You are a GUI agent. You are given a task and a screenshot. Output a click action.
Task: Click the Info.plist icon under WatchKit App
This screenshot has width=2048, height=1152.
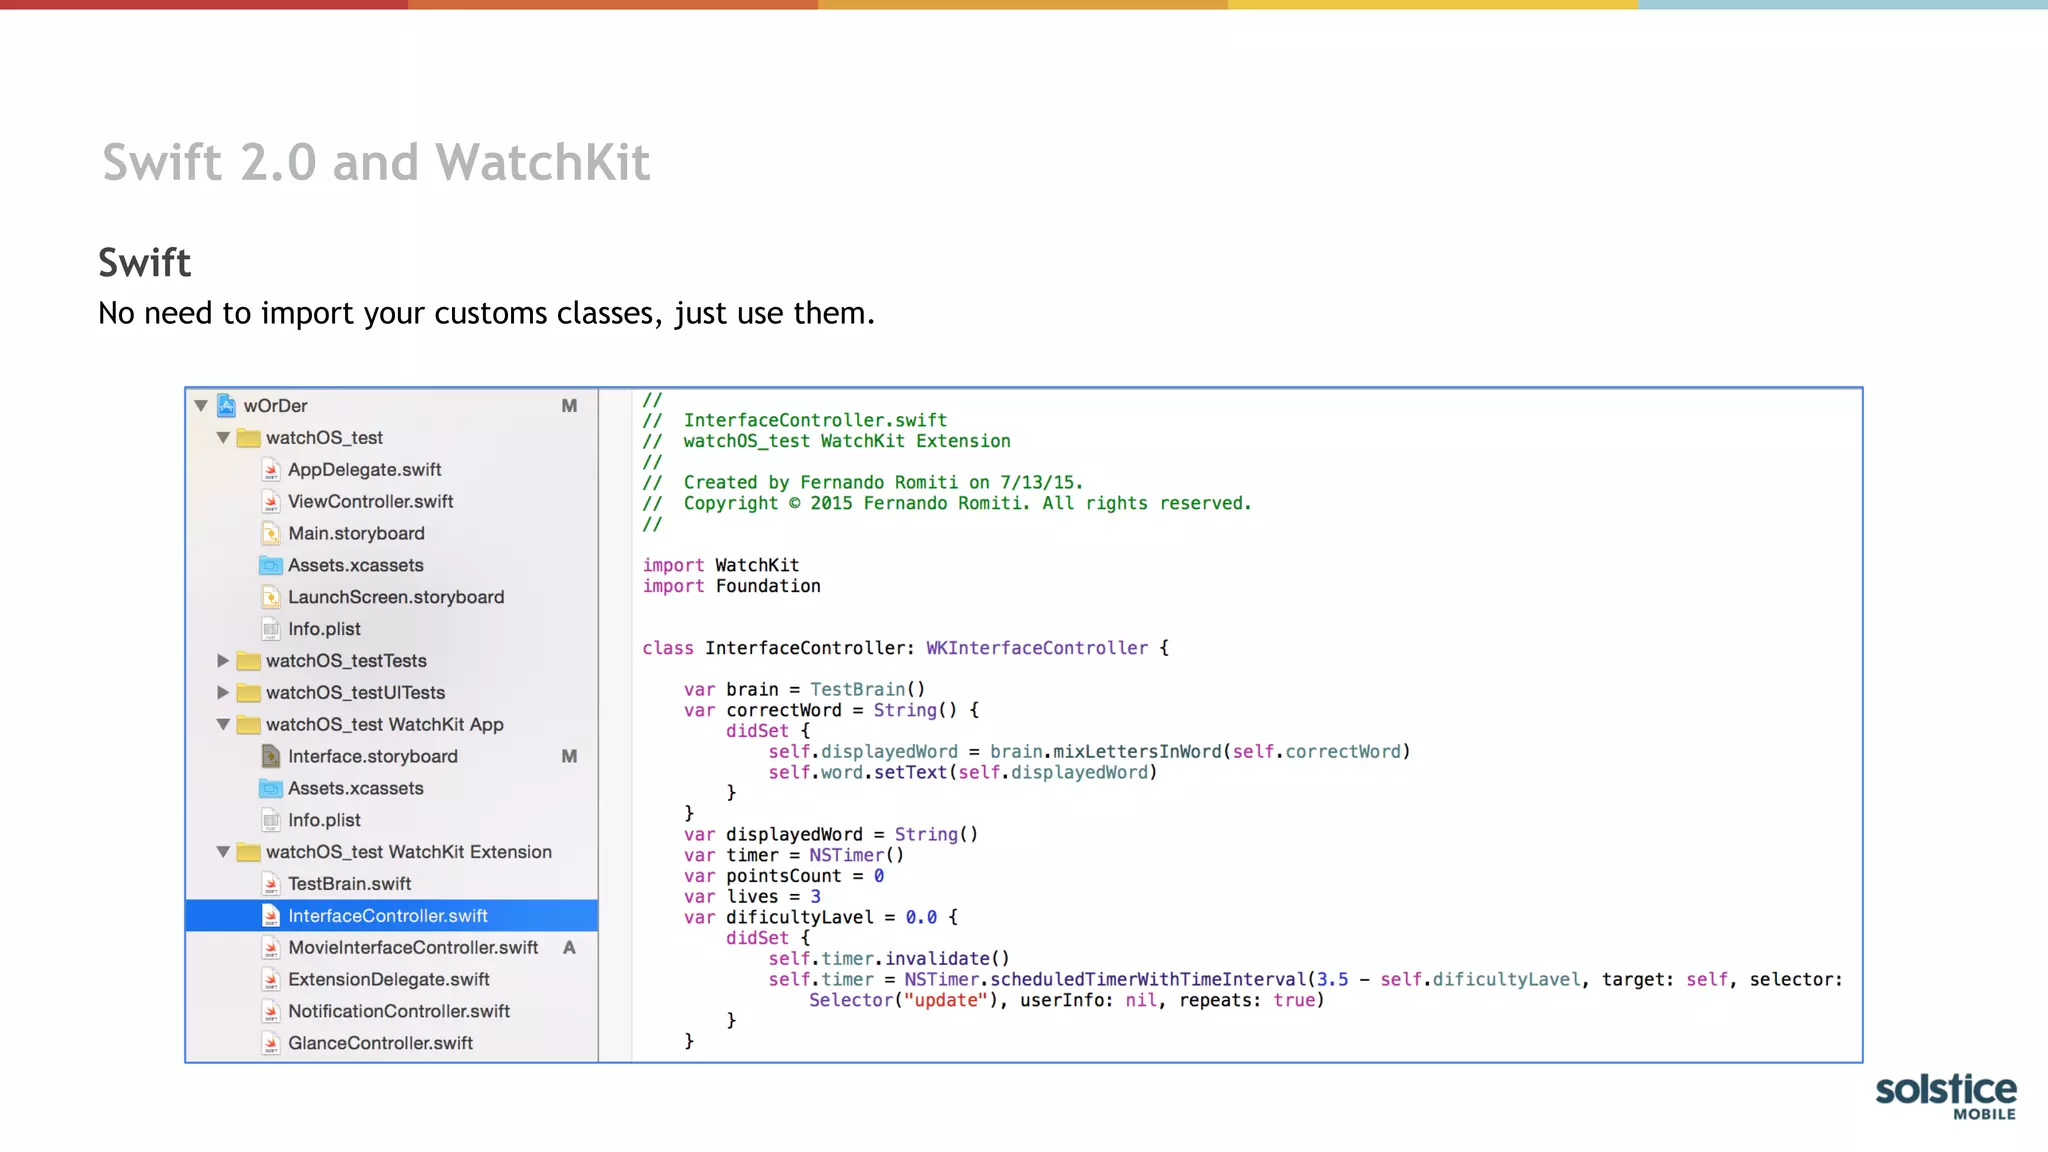pos(271,820)
